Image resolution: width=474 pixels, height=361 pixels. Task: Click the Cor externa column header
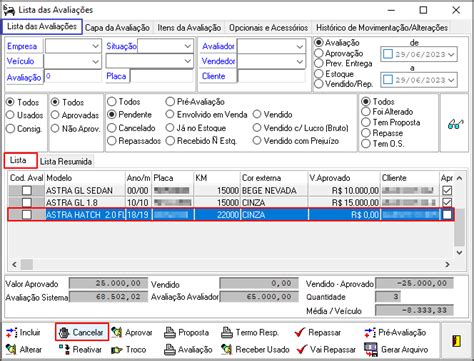tap(274, 178)
